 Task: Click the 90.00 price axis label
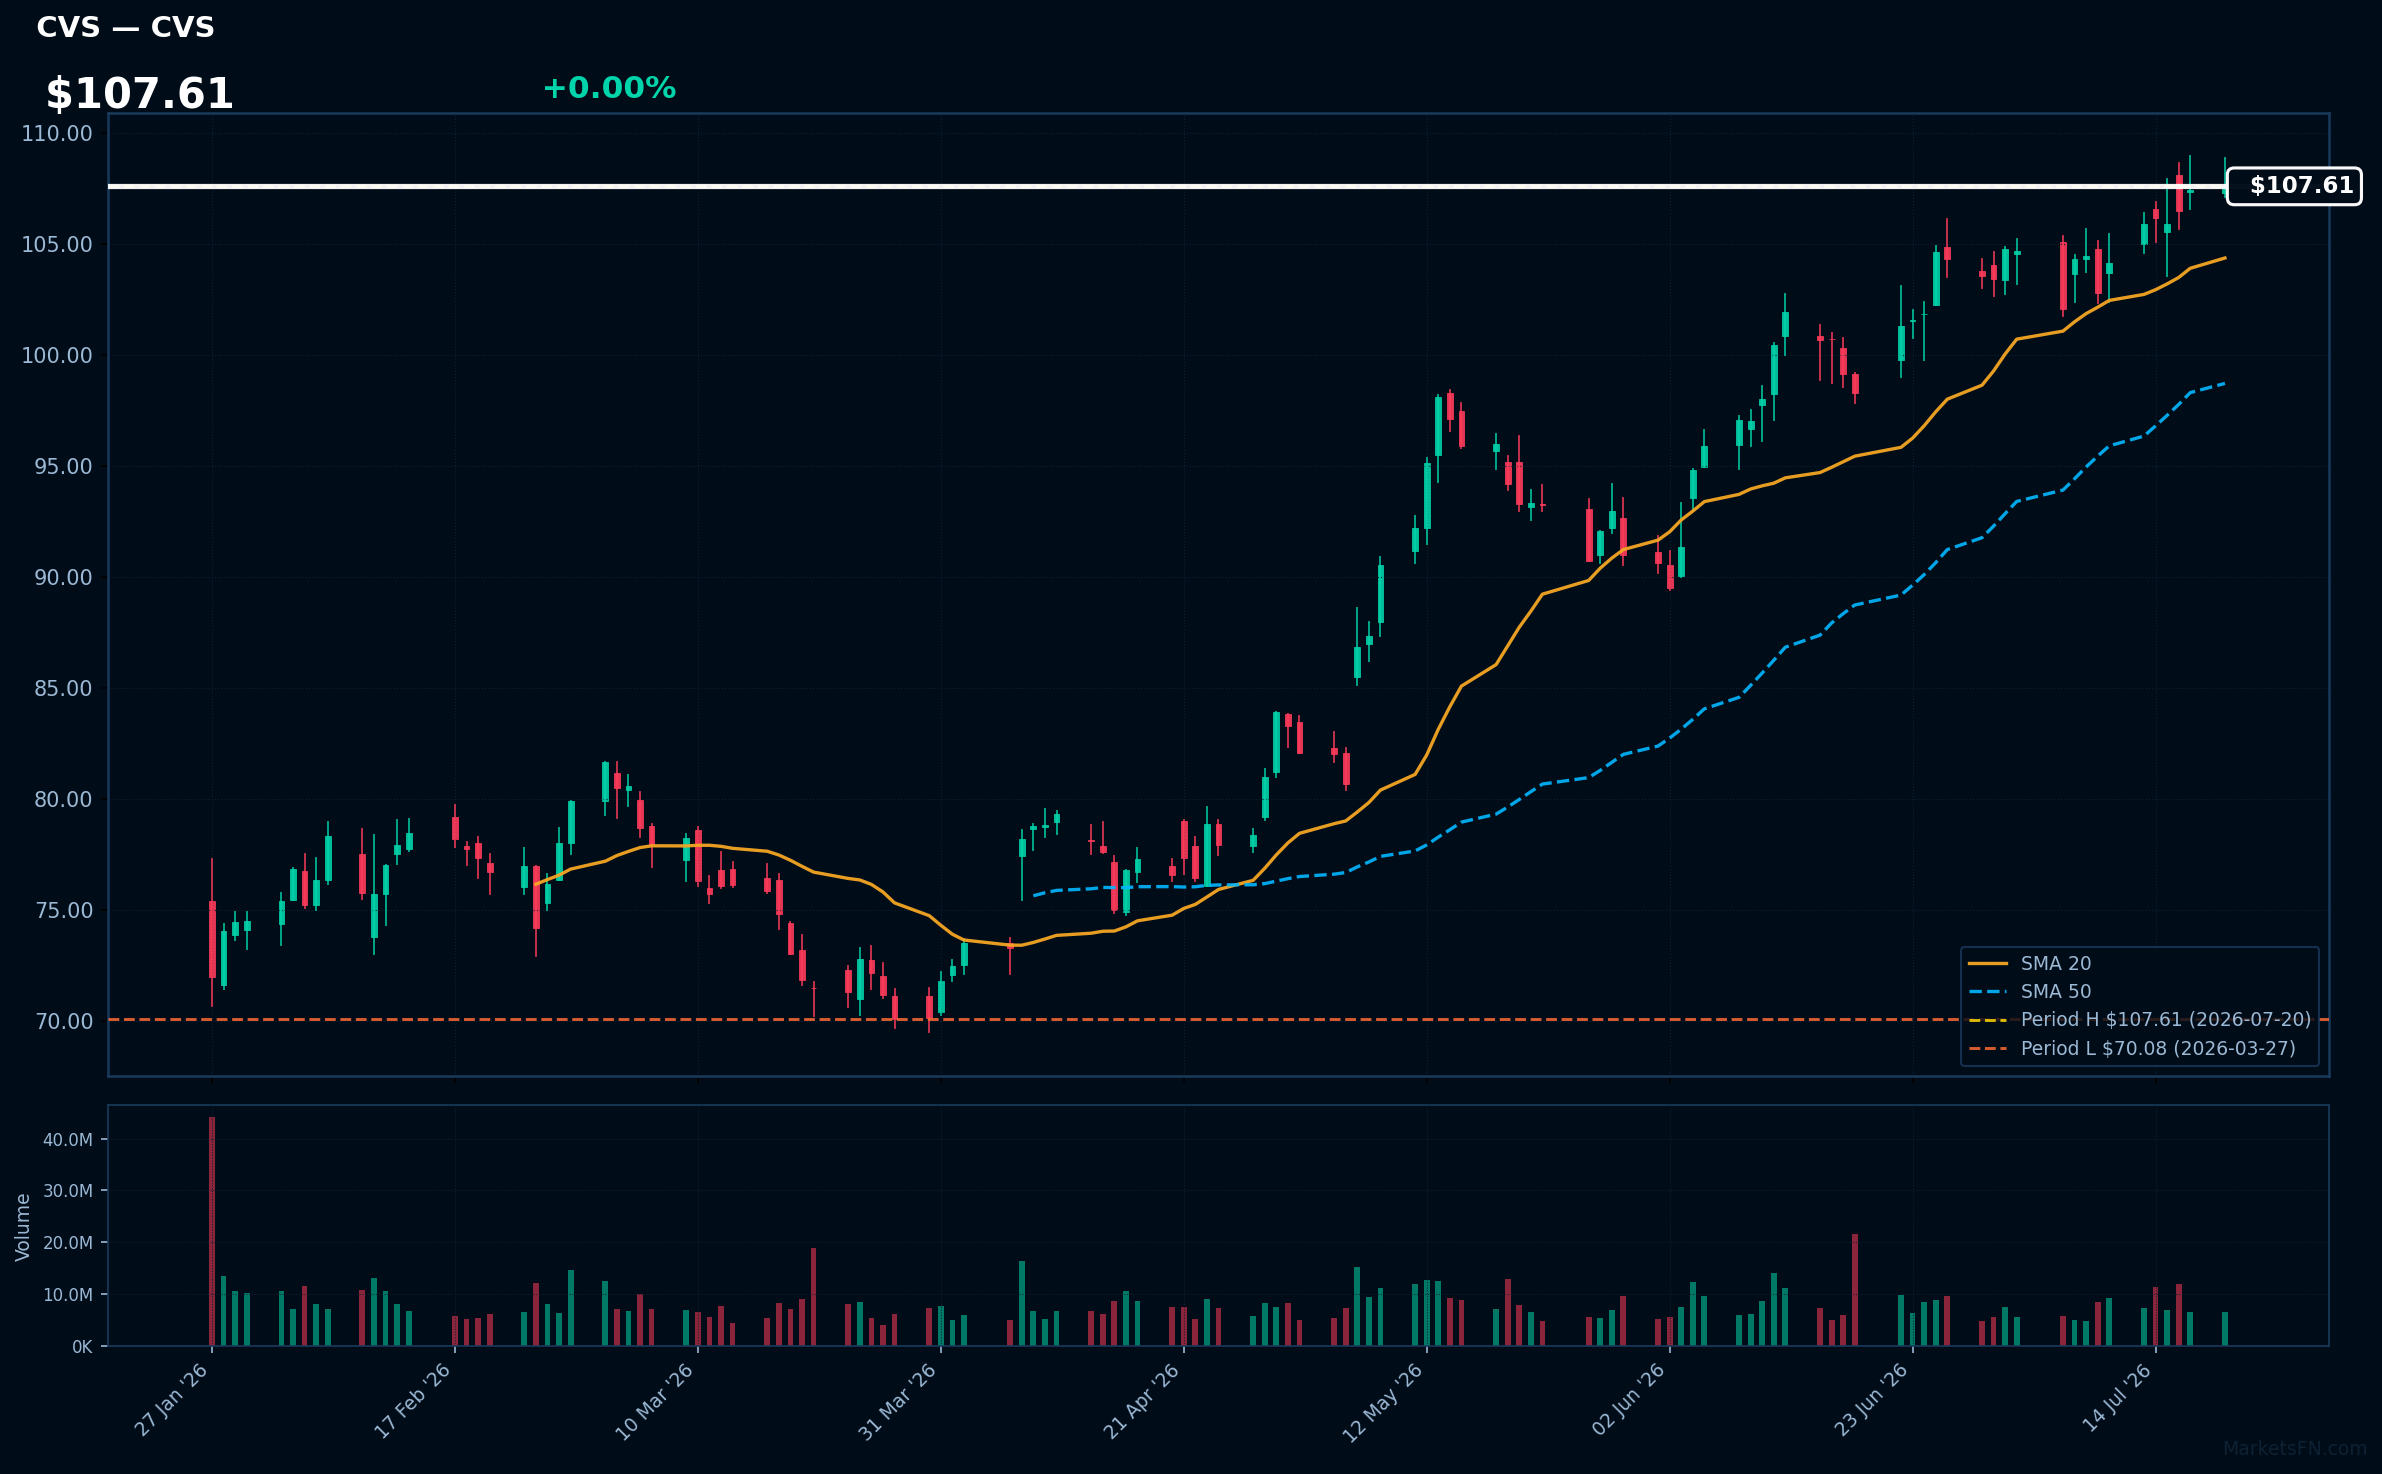tap(63, 578)
